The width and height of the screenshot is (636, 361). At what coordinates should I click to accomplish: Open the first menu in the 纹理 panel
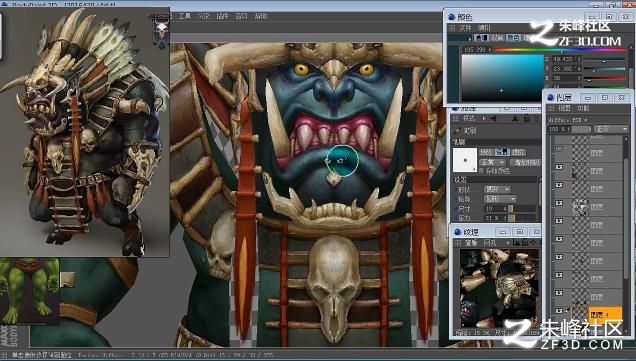(x=471, y=243)
